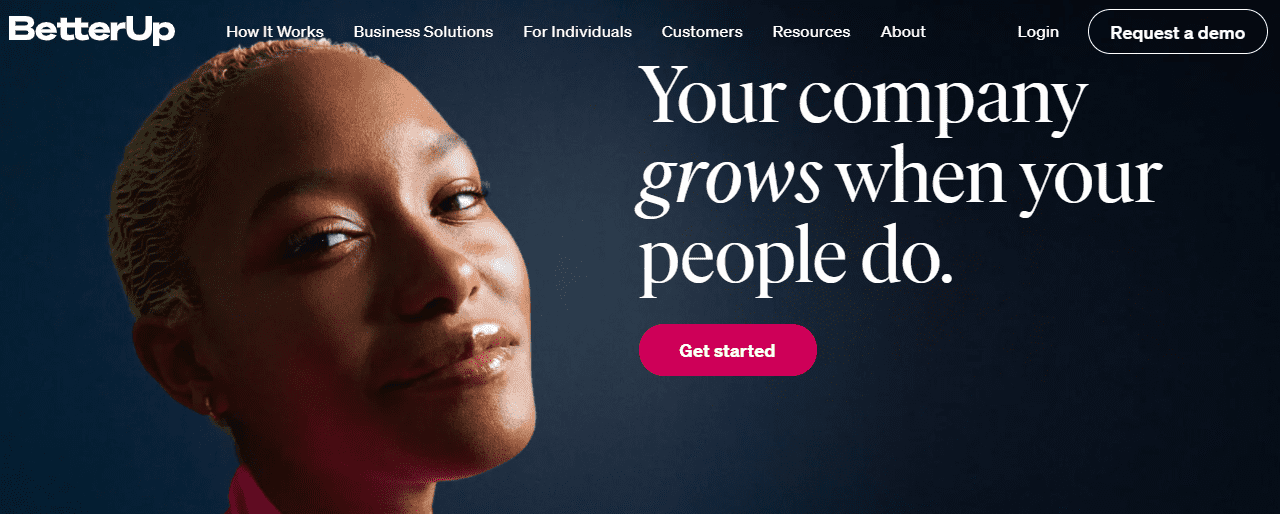Expand the Resources navigation menu
This screenshot has height=514, width=1280.
(x=811, y=32)
